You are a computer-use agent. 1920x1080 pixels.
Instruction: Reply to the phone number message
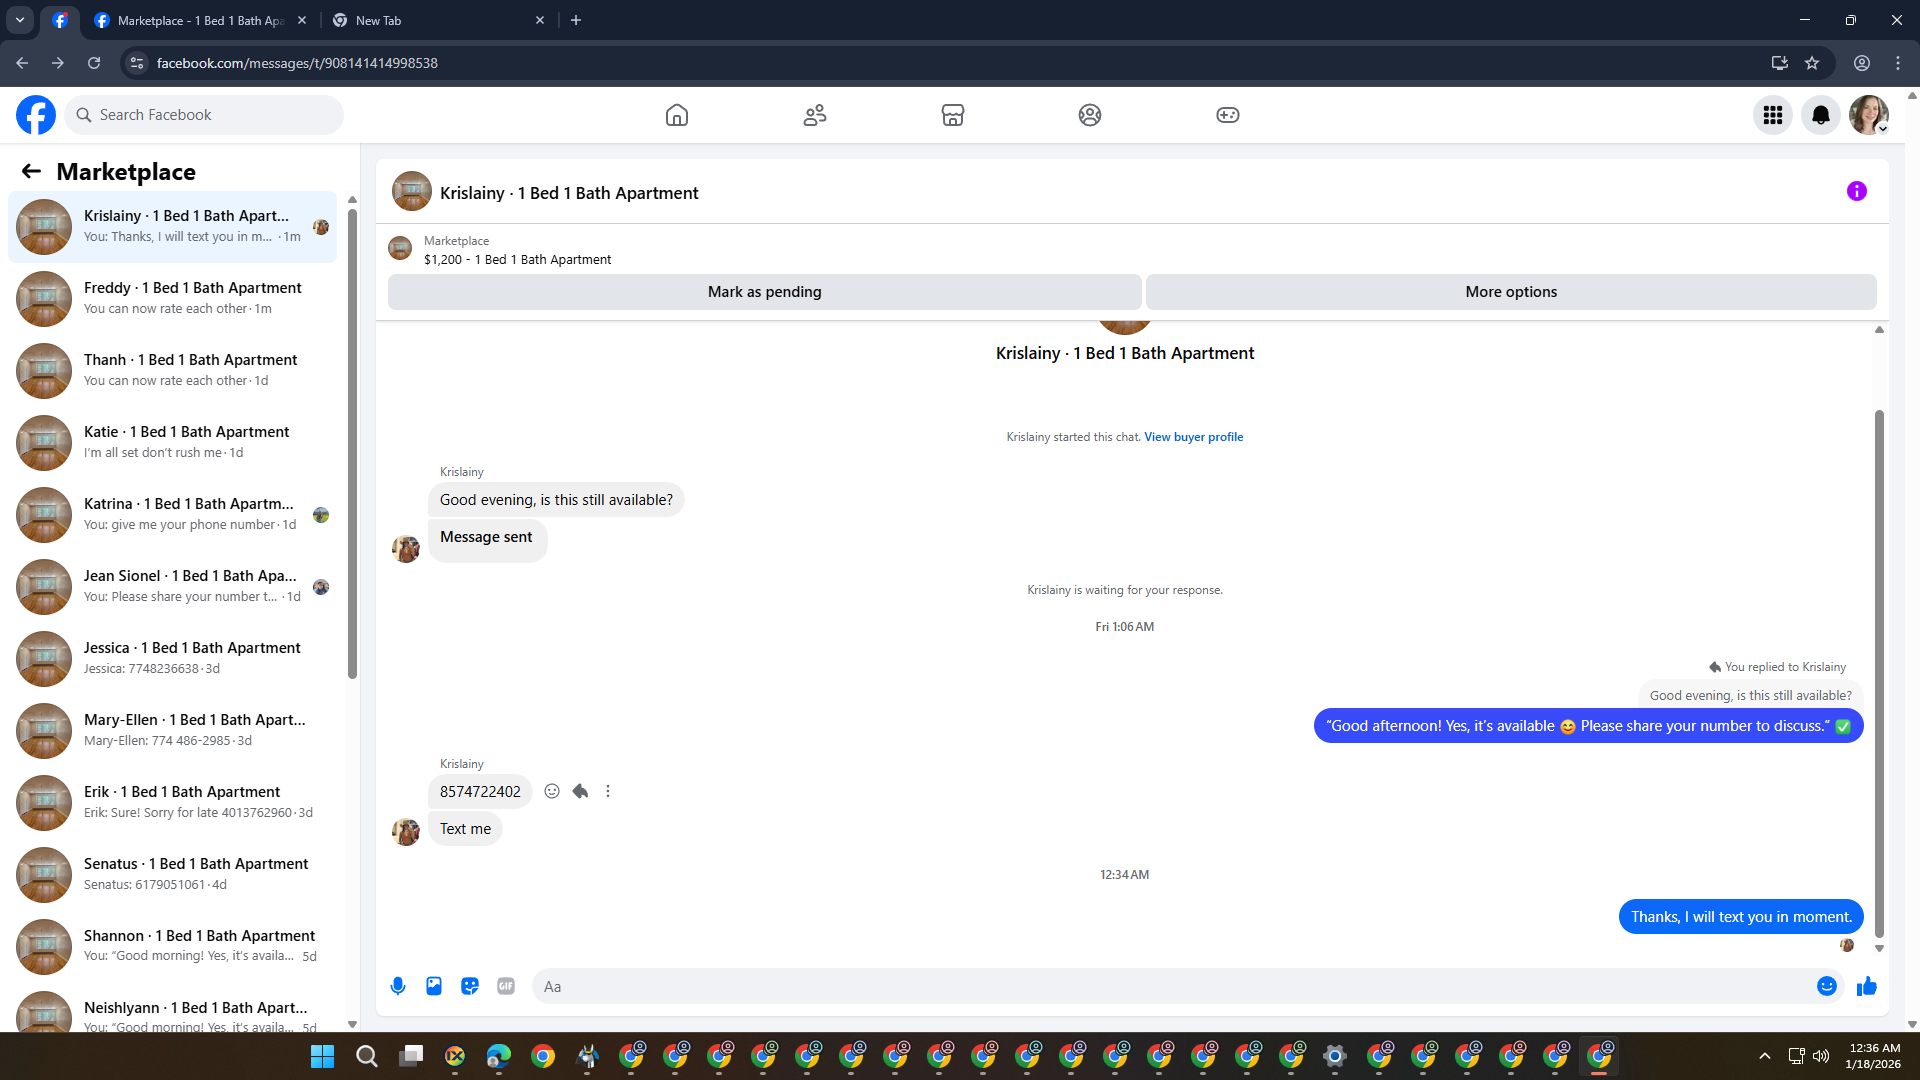pos(580,791)
